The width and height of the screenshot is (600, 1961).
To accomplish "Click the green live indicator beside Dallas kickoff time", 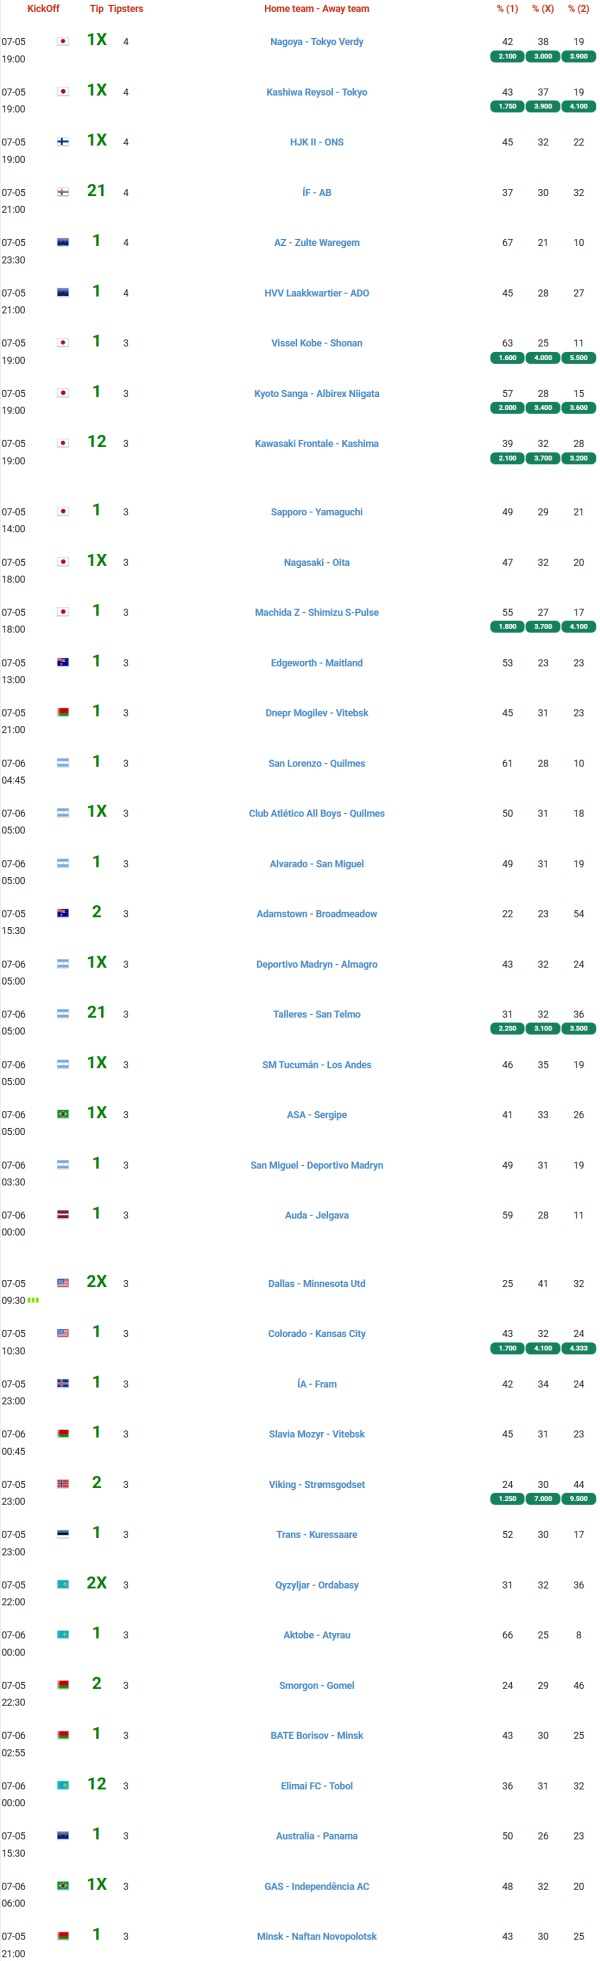I will click(33, 1301).
